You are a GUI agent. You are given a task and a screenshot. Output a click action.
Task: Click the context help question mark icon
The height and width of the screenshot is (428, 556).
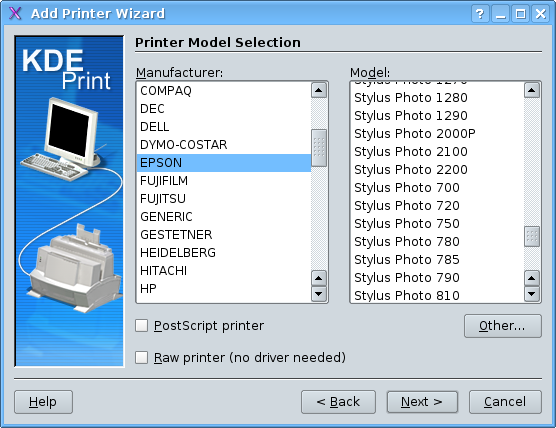tap(480, 14)
